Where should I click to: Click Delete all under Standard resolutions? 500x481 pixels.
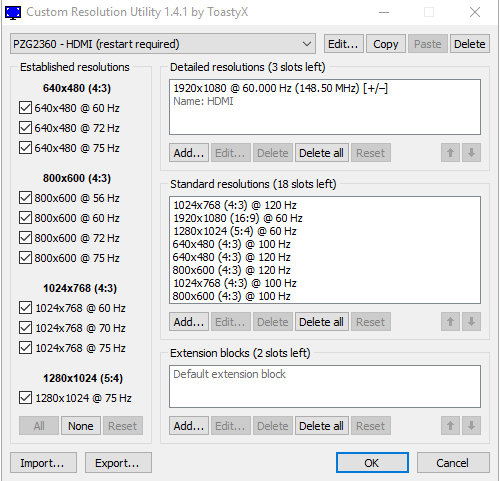pos(321,322)
